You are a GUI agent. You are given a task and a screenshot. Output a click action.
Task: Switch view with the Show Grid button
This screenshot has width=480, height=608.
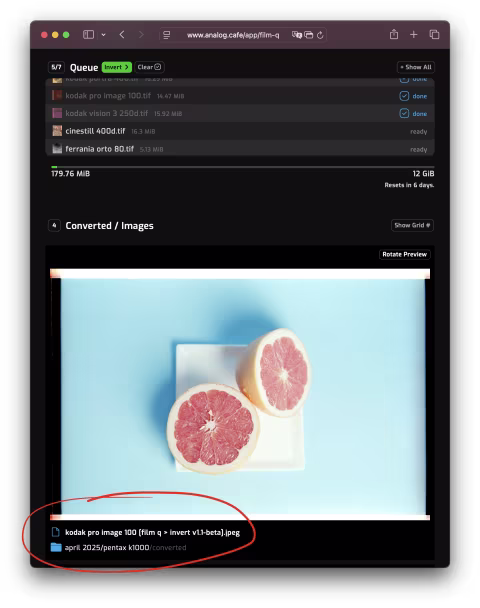pyautogui.click(x=412, y=225)
